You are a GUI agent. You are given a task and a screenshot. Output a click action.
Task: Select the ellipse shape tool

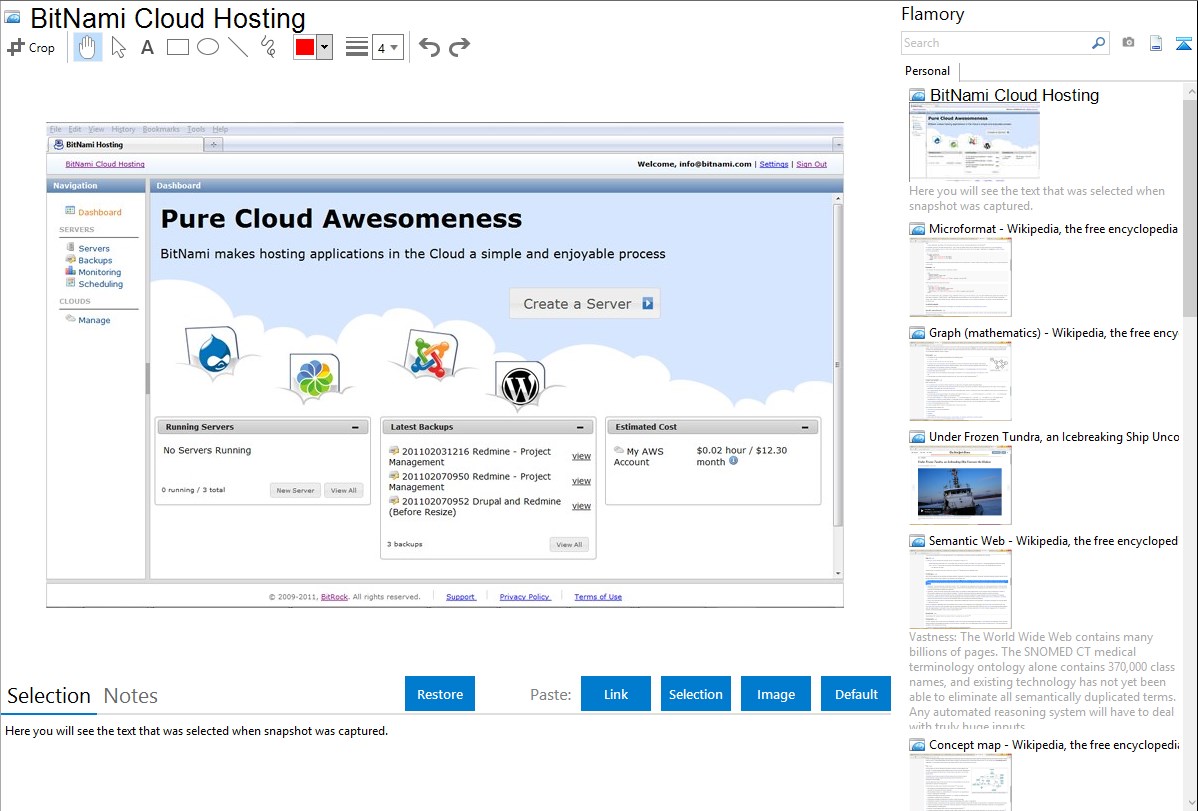[x=208, y=47]
